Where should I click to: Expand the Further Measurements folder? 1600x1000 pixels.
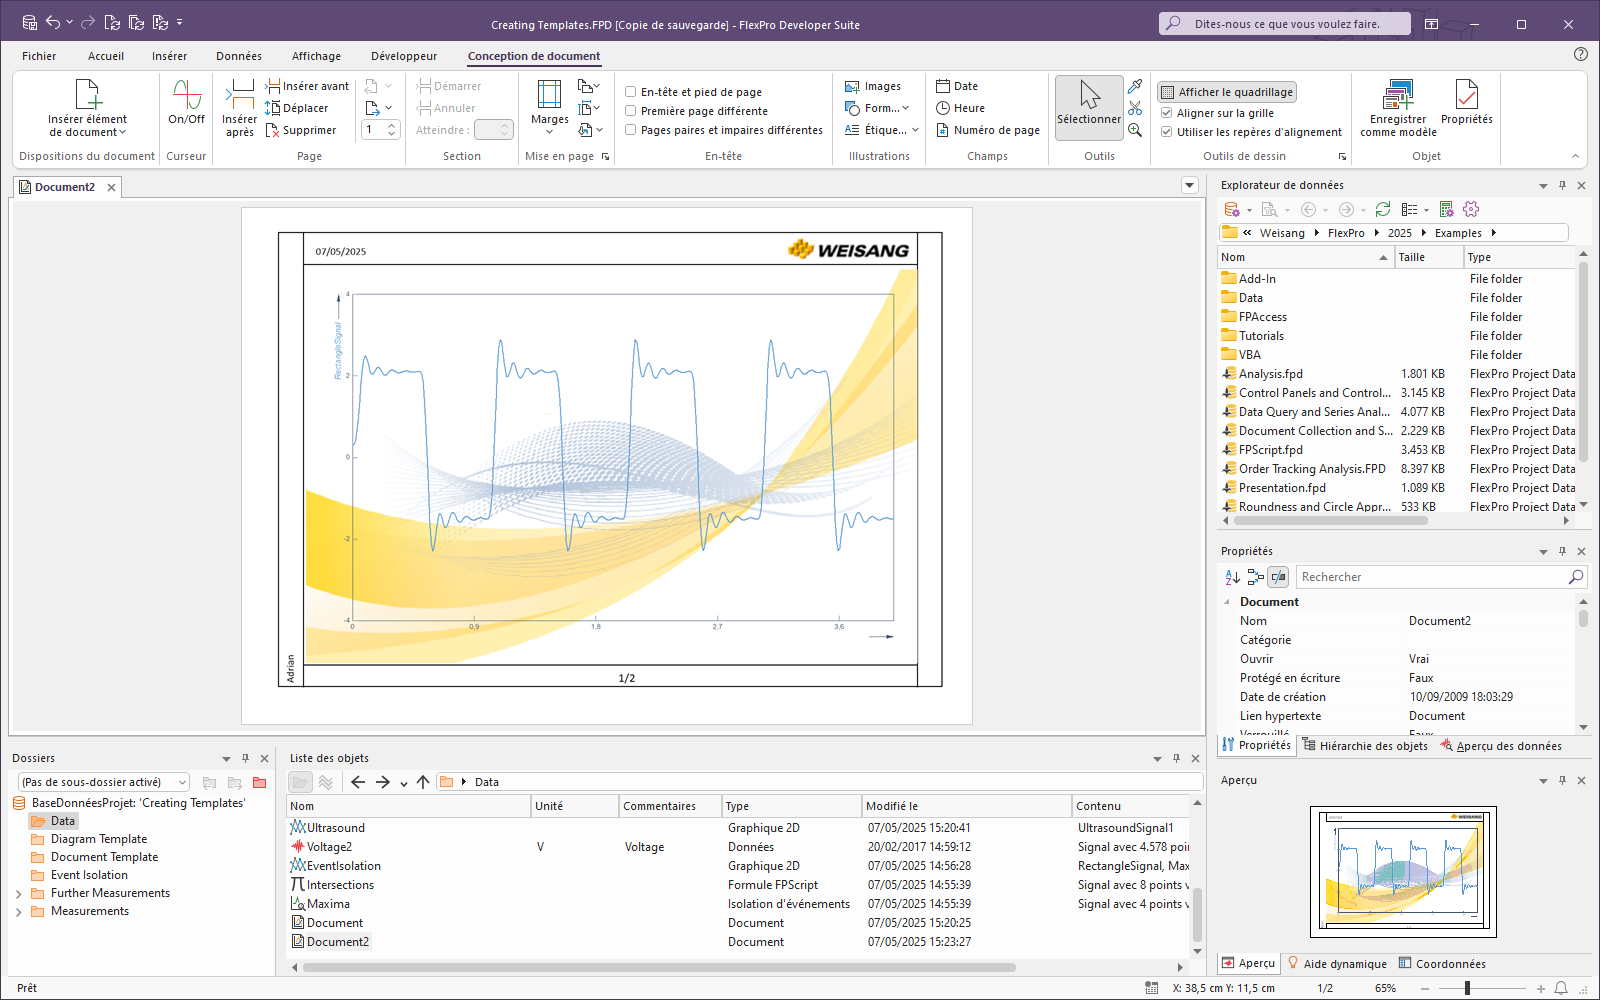click(x=19, y=894)
